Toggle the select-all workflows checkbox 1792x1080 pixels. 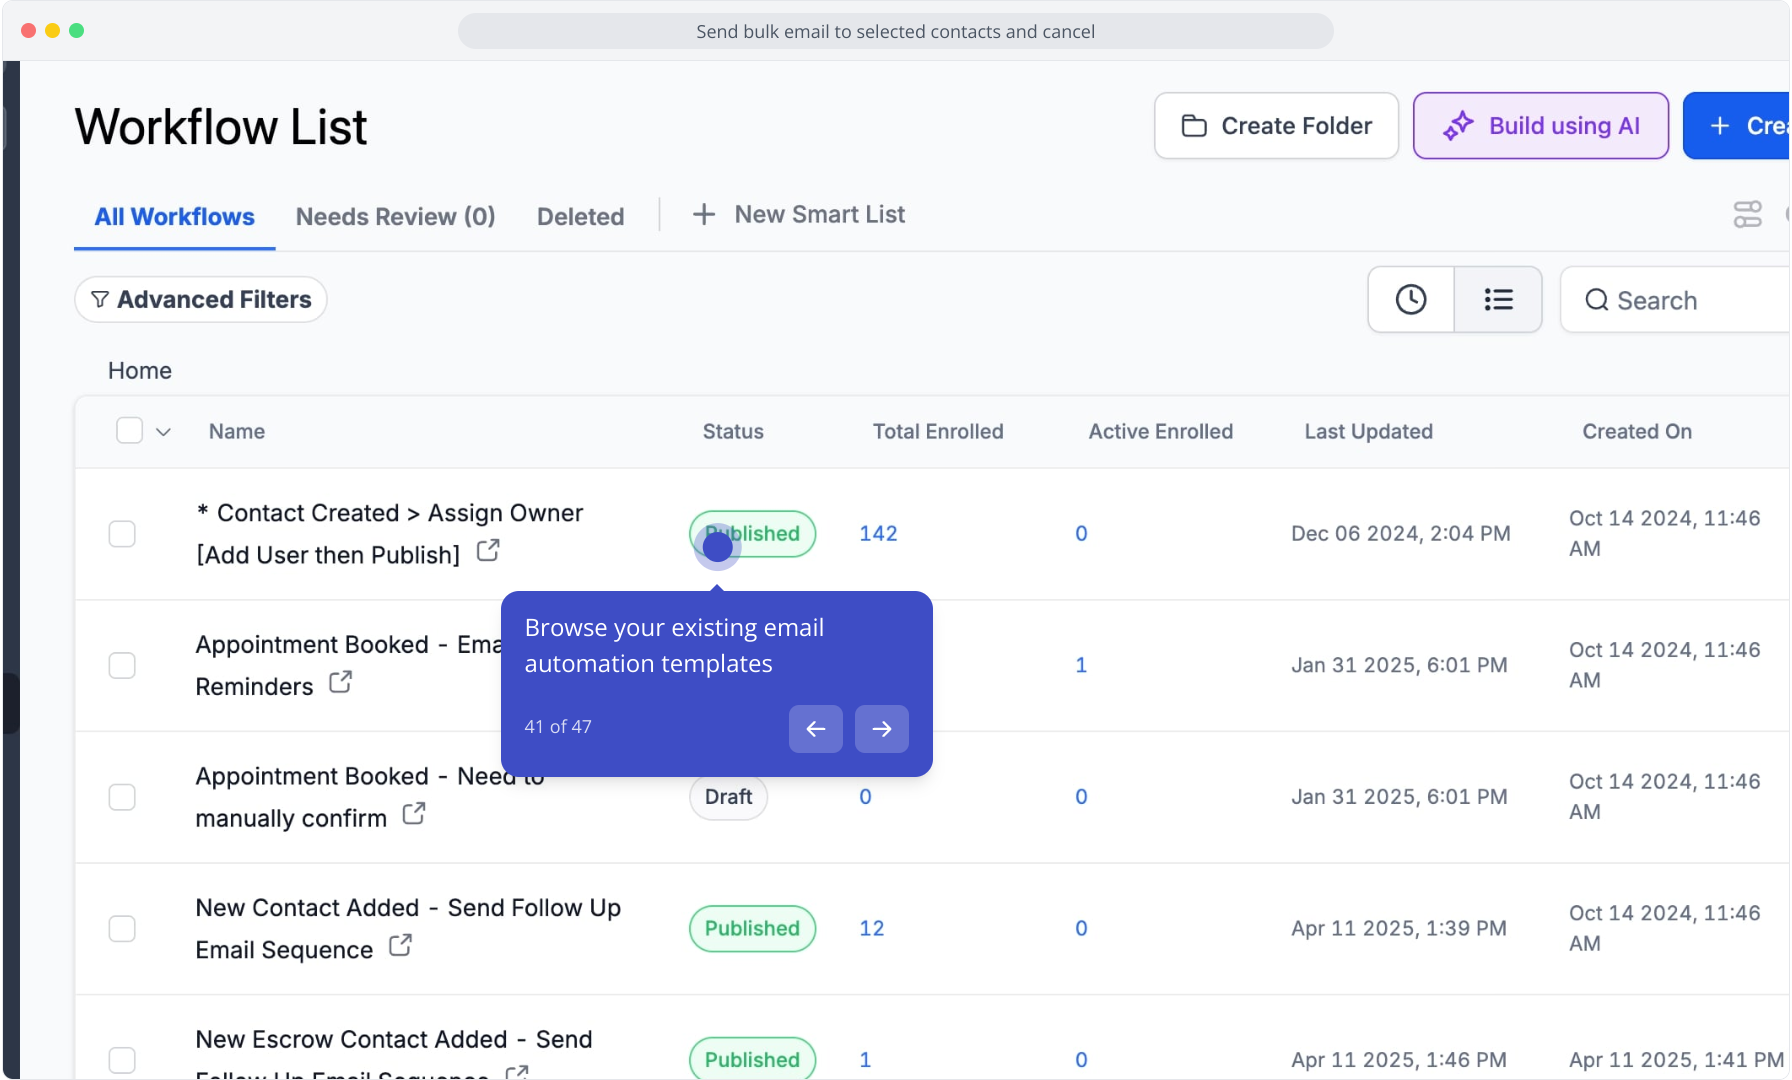(x=129, y=431)
